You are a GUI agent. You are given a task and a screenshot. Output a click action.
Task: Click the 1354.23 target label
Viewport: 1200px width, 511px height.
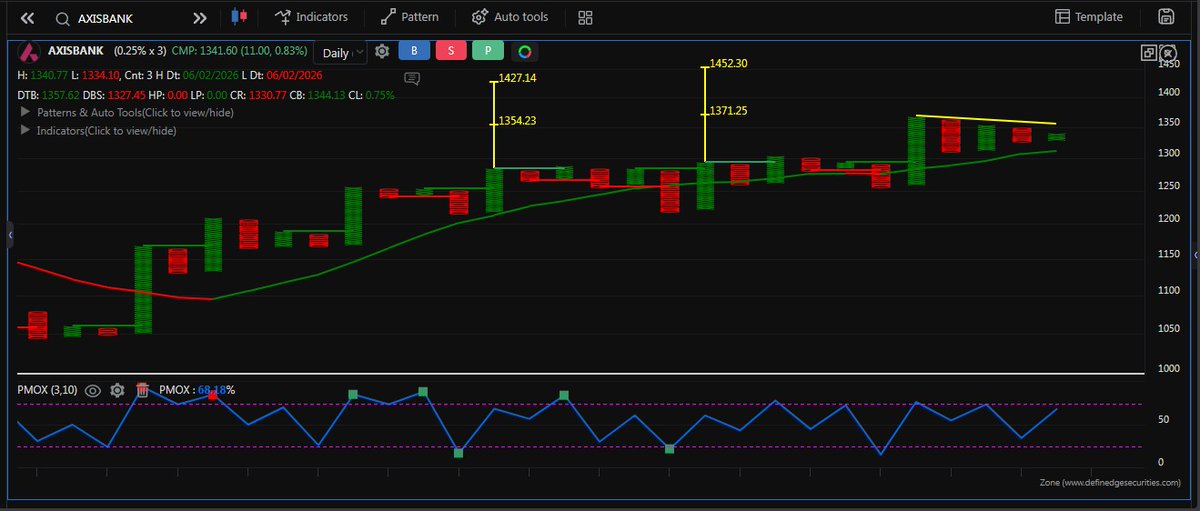coord(517,121)
